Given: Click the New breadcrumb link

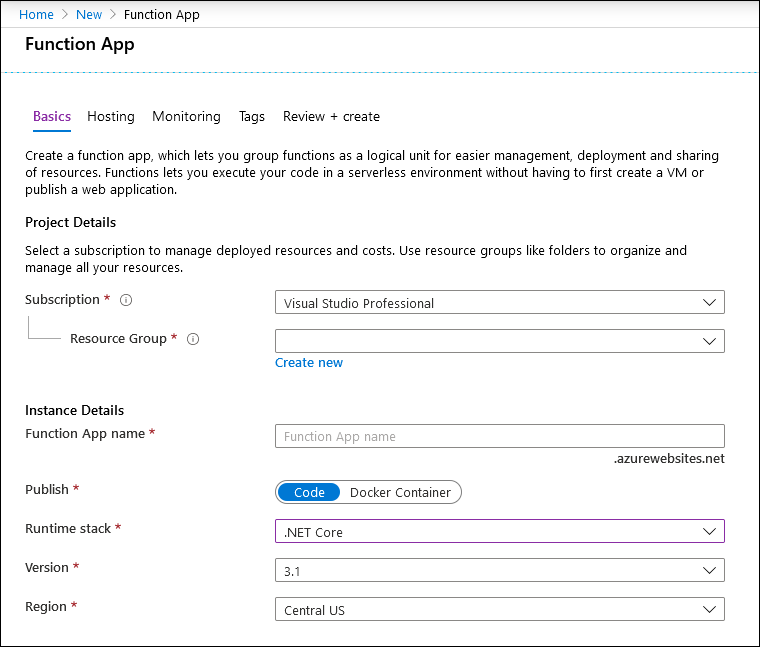Looking at the screenshot, I should point(89,15).
